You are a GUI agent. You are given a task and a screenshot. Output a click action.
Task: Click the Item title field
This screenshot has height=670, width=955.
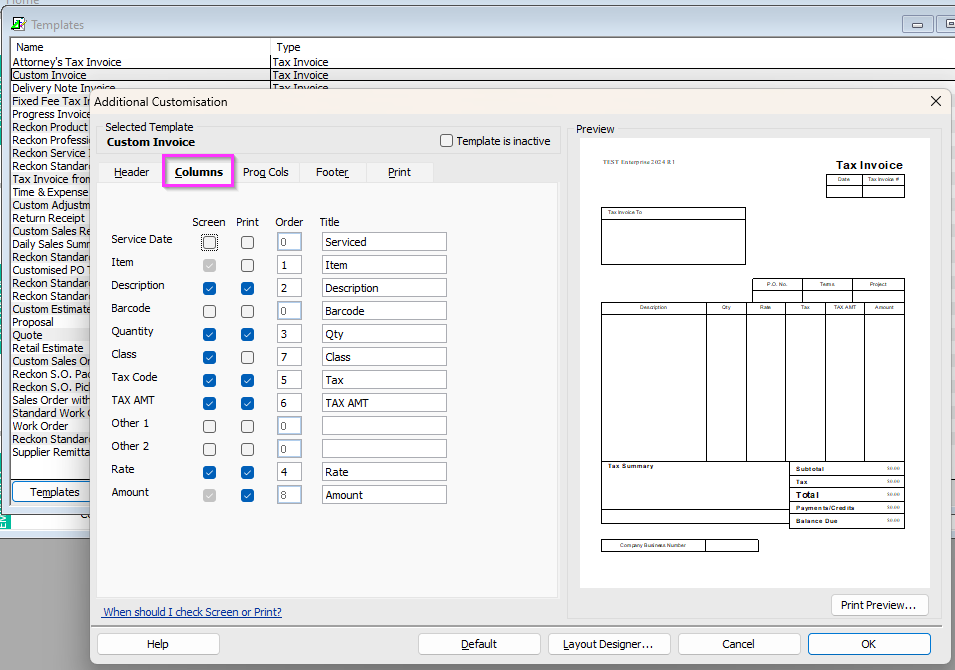click(x=384, y=265)
